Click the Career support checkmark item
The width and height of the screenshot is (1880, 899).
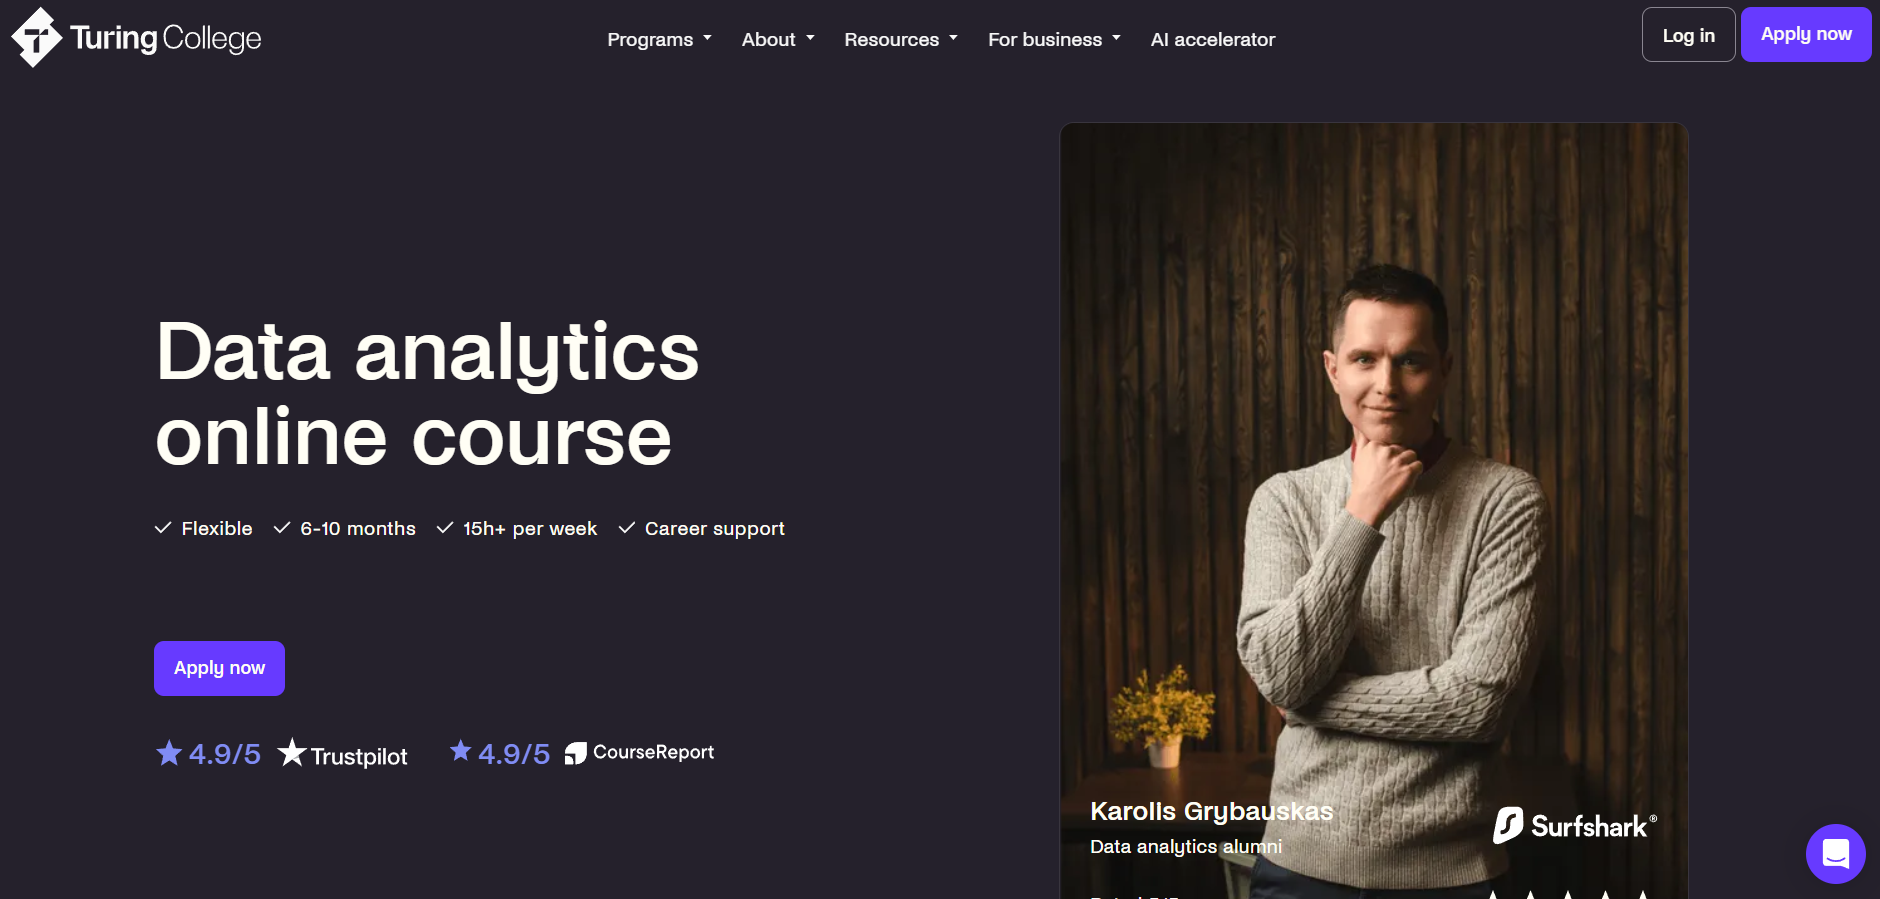click(x=701, y=528)
